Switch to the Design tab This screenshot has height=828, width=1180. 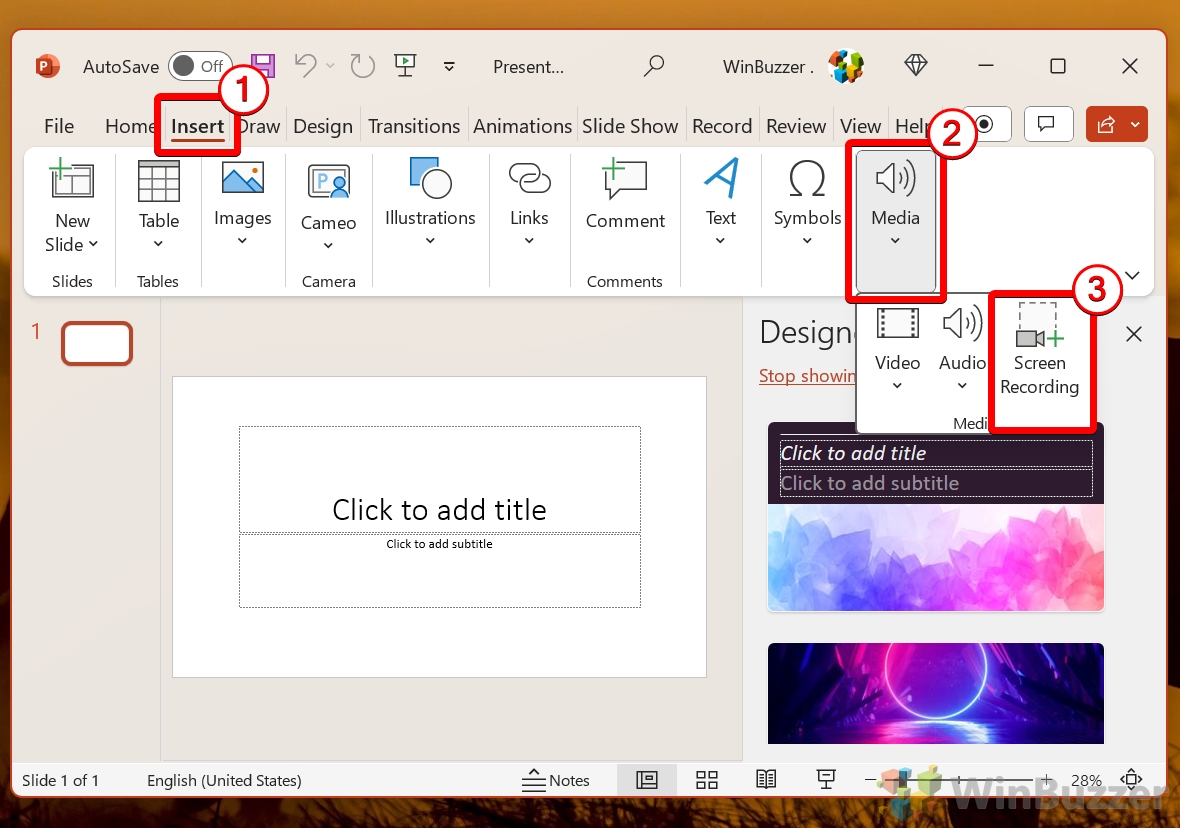coord(323,126)
